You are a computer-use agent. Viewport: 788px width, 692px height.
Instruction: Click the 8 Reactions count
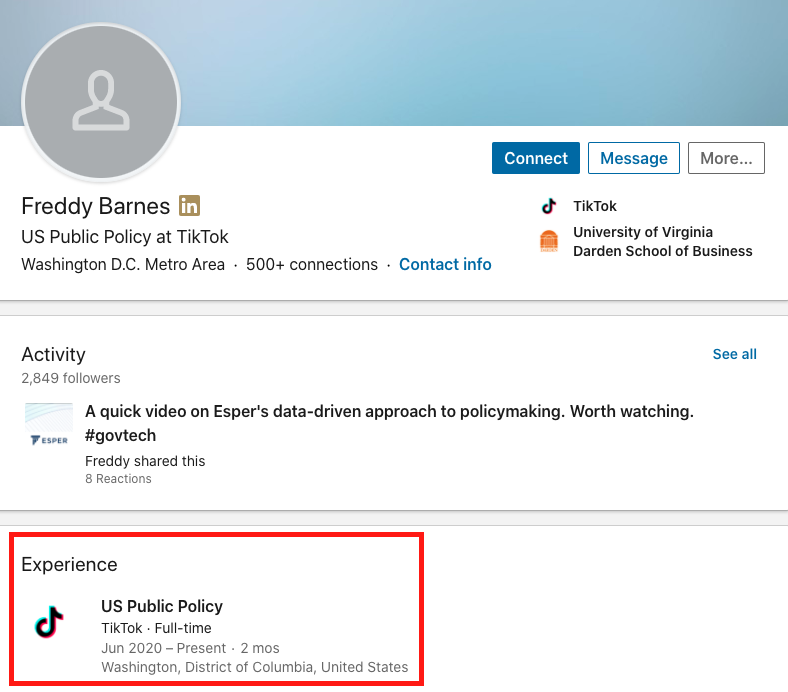[118, 478]
